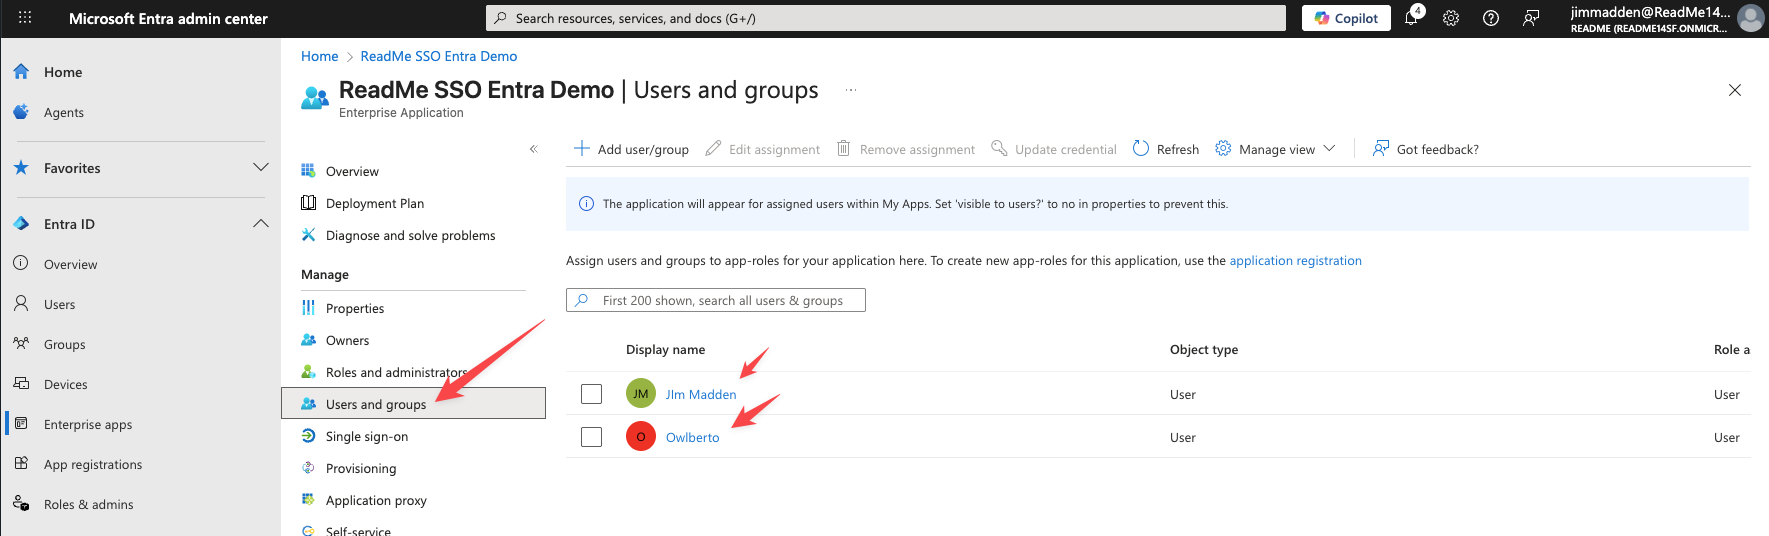The width and height of the screenshot is (1769, 536).
Task: Click Update credential
Action: coord(1054,149)
